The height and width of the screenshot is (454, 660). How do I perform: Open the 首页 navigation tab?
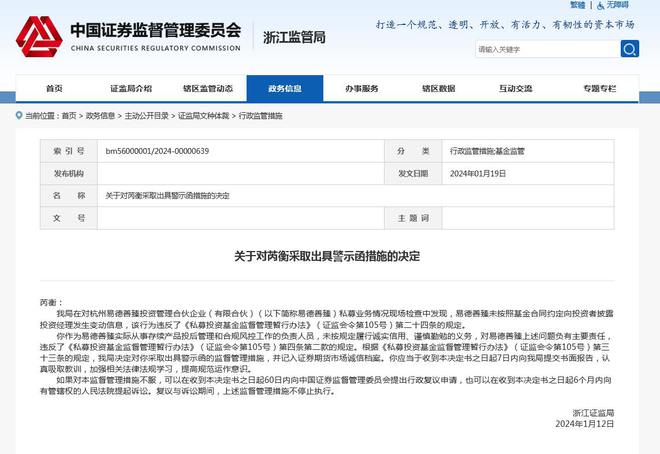click(54, 88)
